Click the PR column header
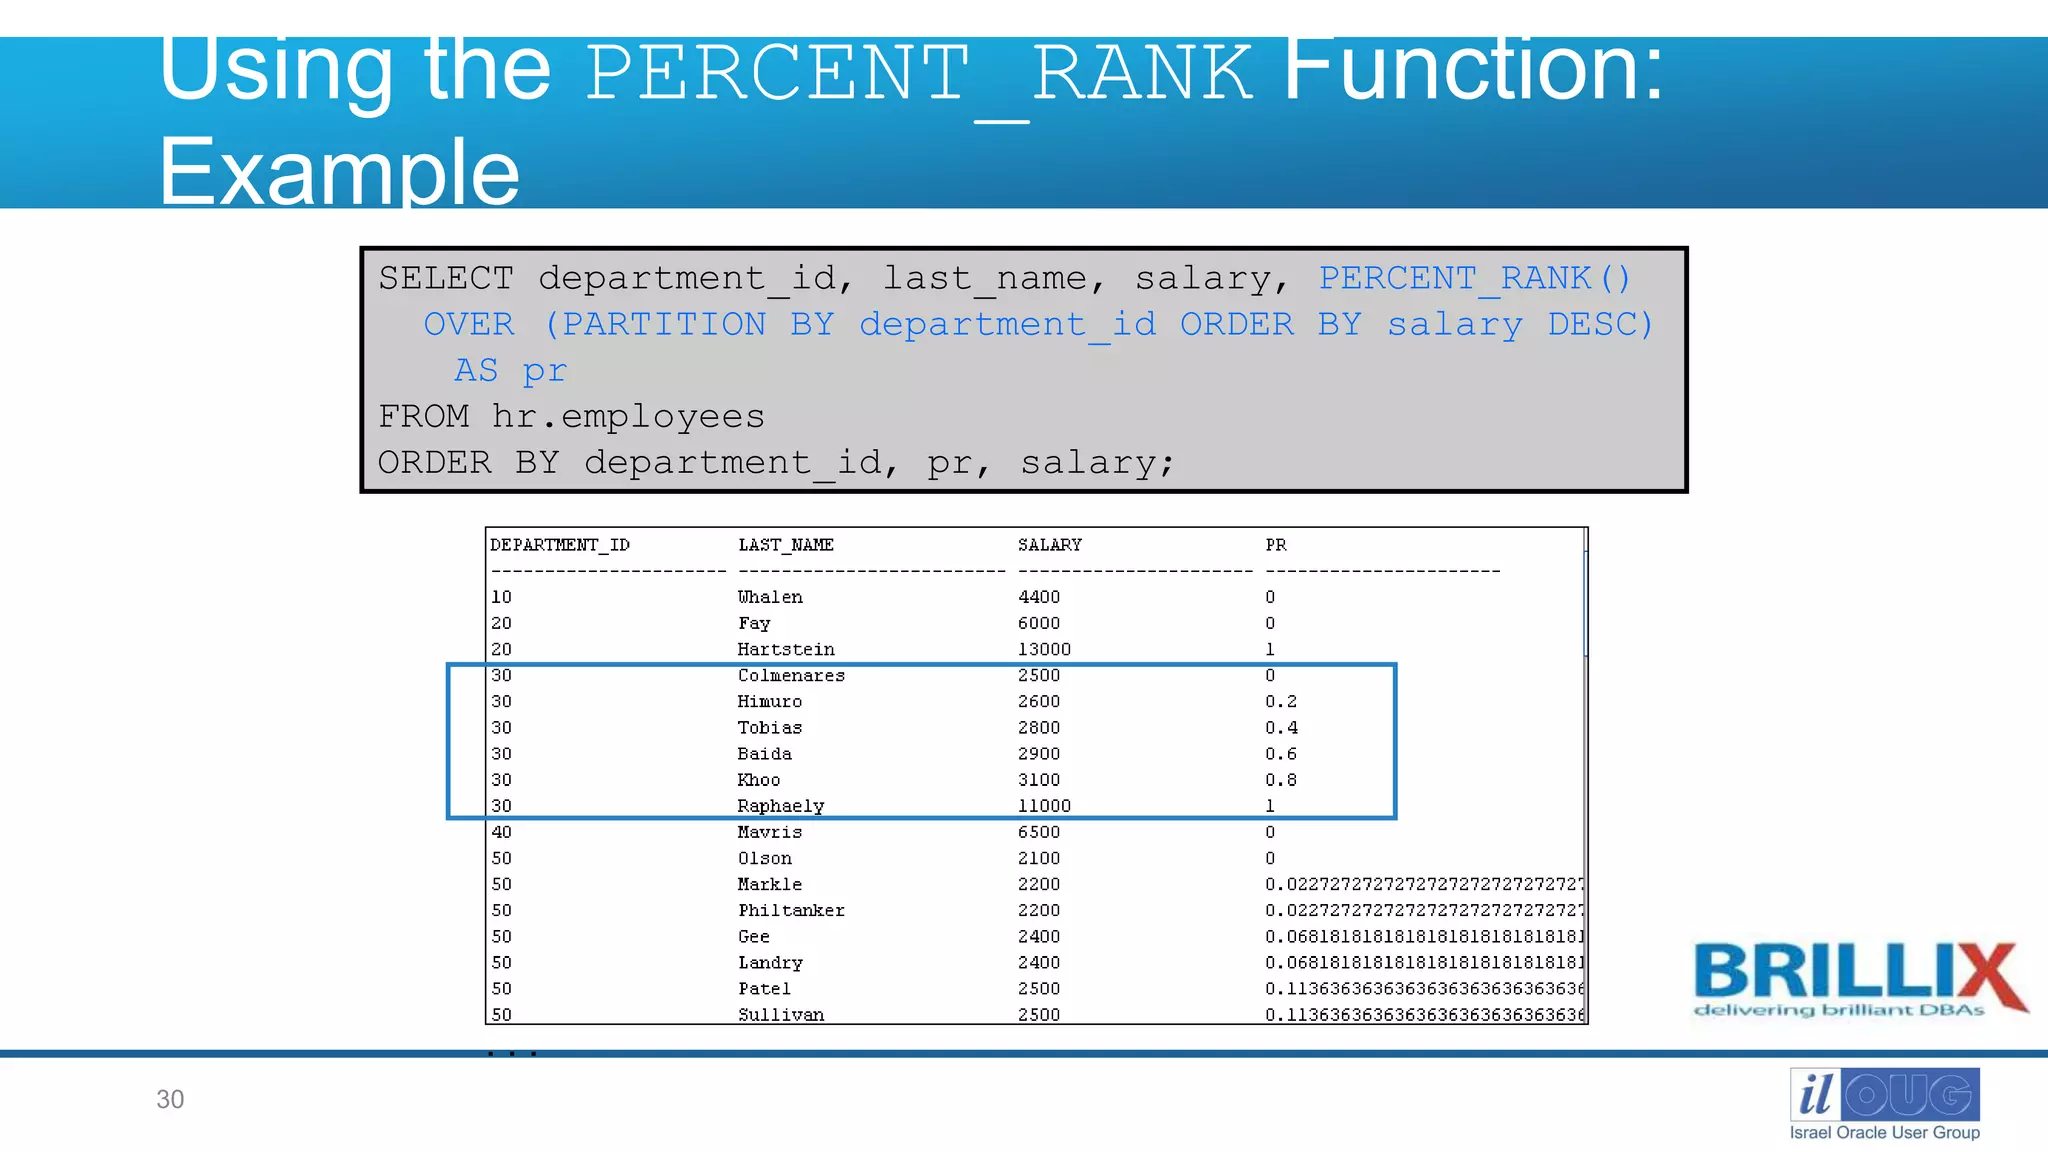 (1276, 545)
